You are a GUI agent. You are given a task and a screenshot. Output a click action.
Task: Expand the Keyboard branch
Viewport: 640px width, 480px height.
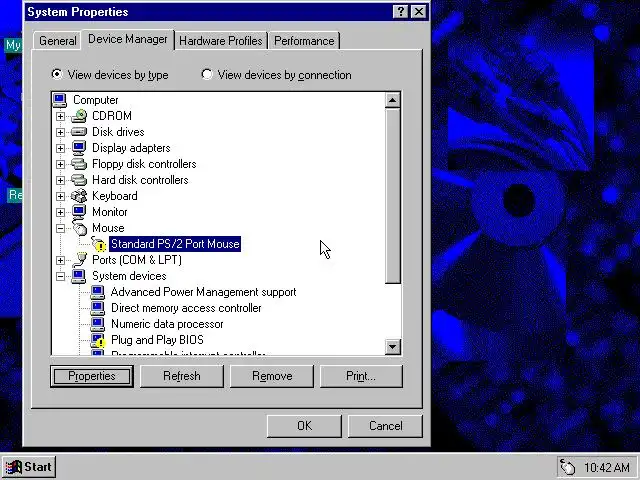(x=60, y=196)
